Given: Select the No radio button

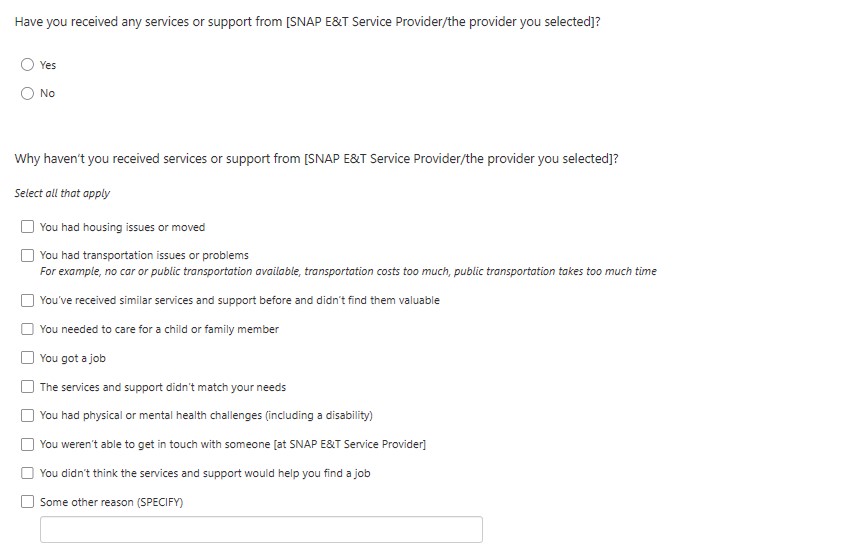Looking at the screenshot, I should (x=27, y=93).
